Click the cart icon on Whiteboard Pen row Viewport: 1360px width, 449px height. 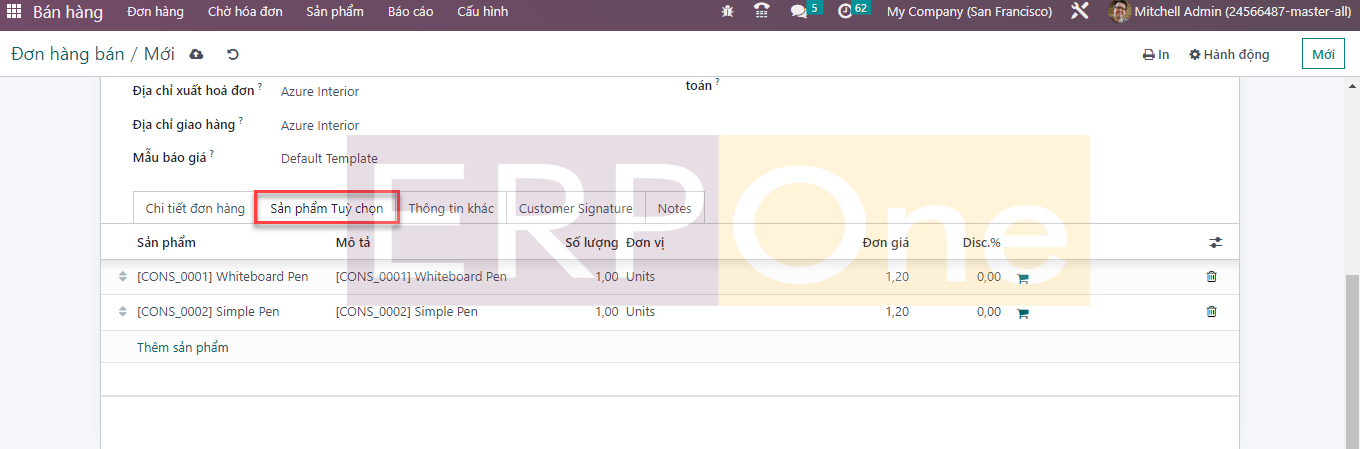click(1022, 278)
